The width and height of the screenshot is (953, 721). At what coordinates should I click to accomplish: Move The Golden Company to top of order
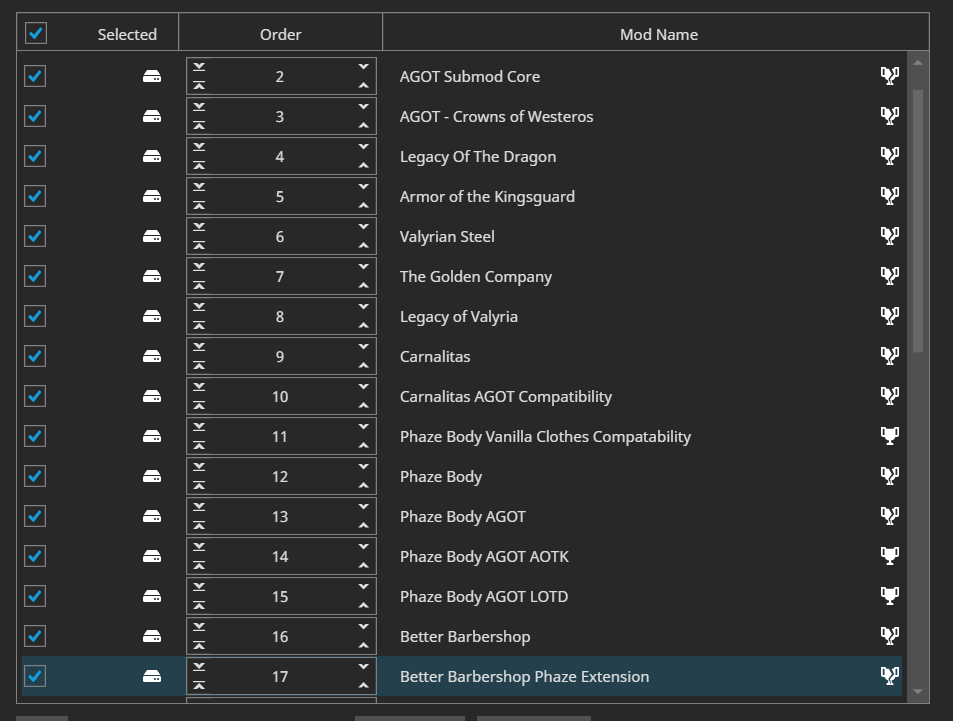click(x=199, y=286)
